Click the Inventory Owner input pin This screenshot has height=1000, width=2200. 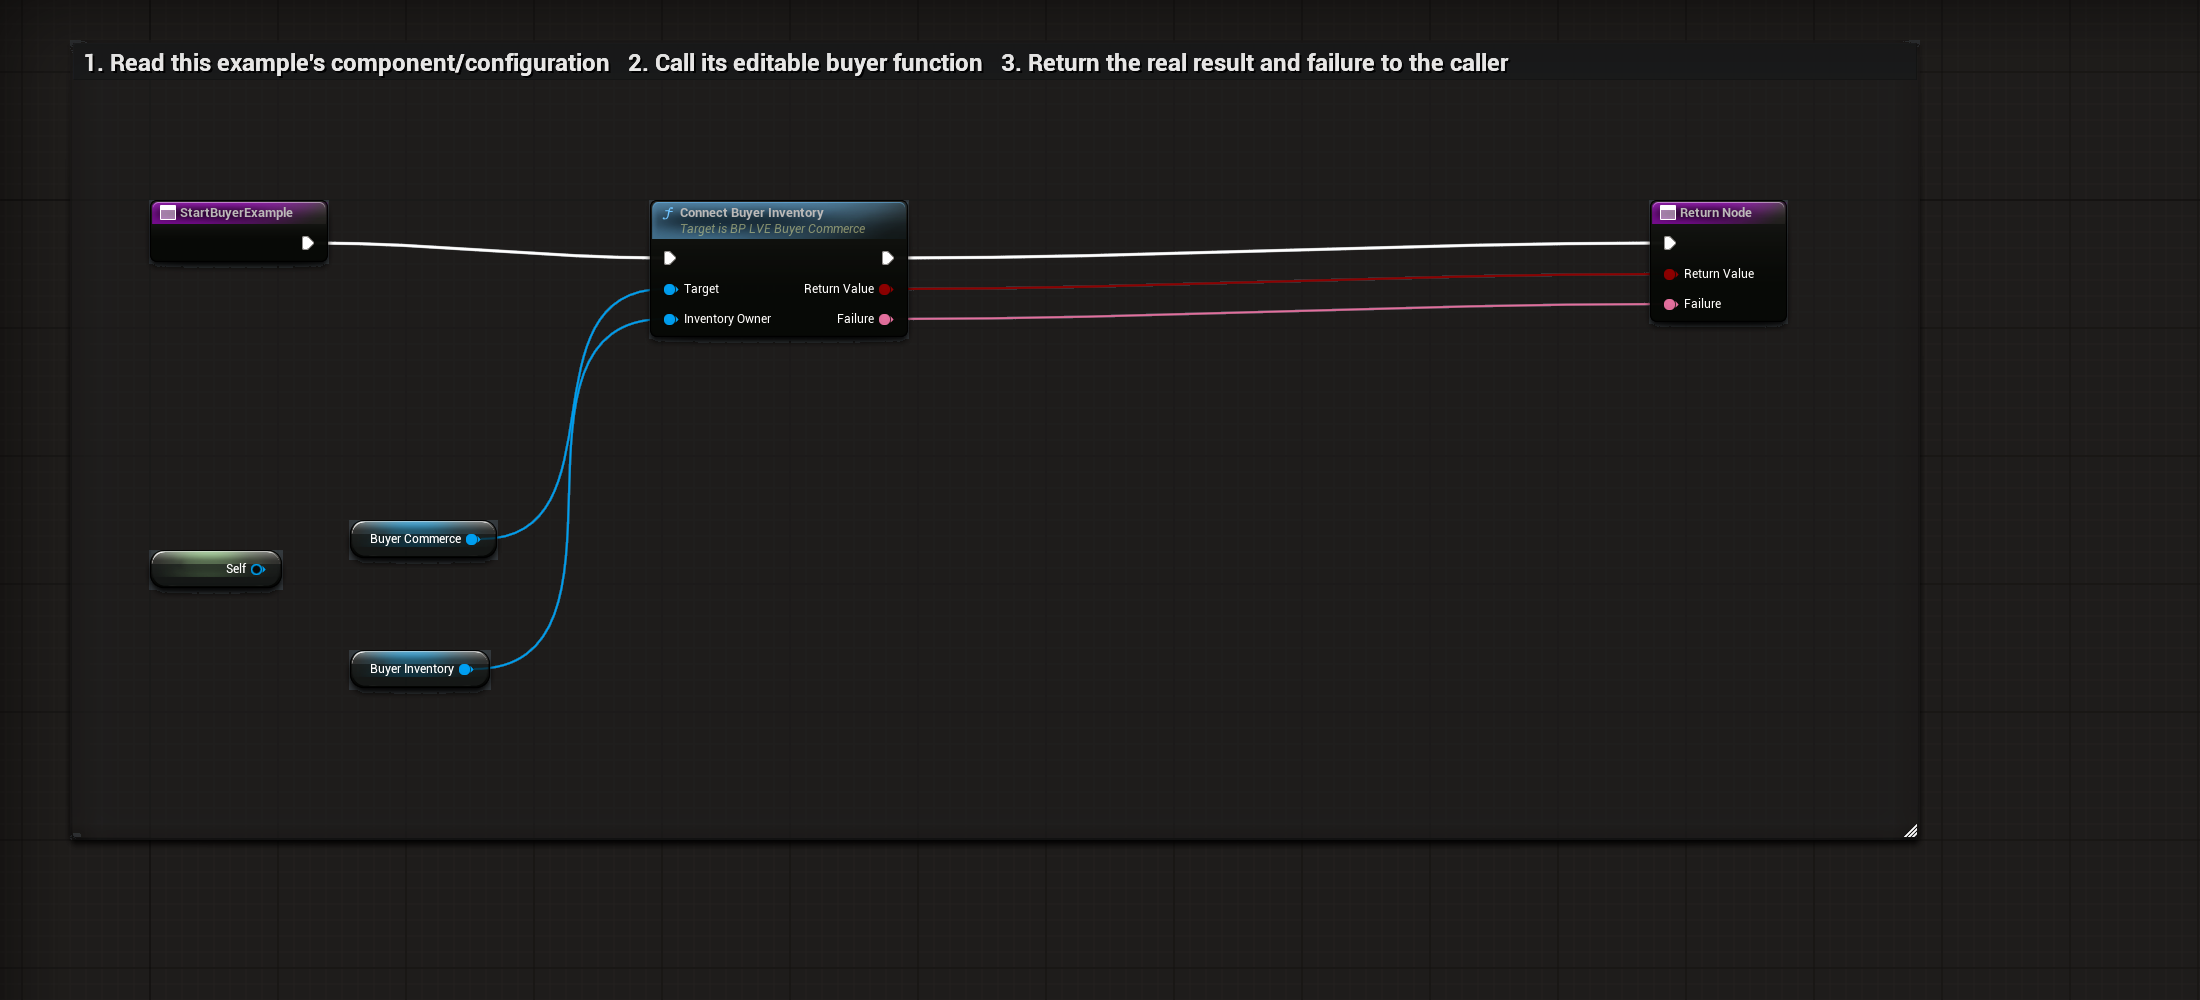[670, 319]
